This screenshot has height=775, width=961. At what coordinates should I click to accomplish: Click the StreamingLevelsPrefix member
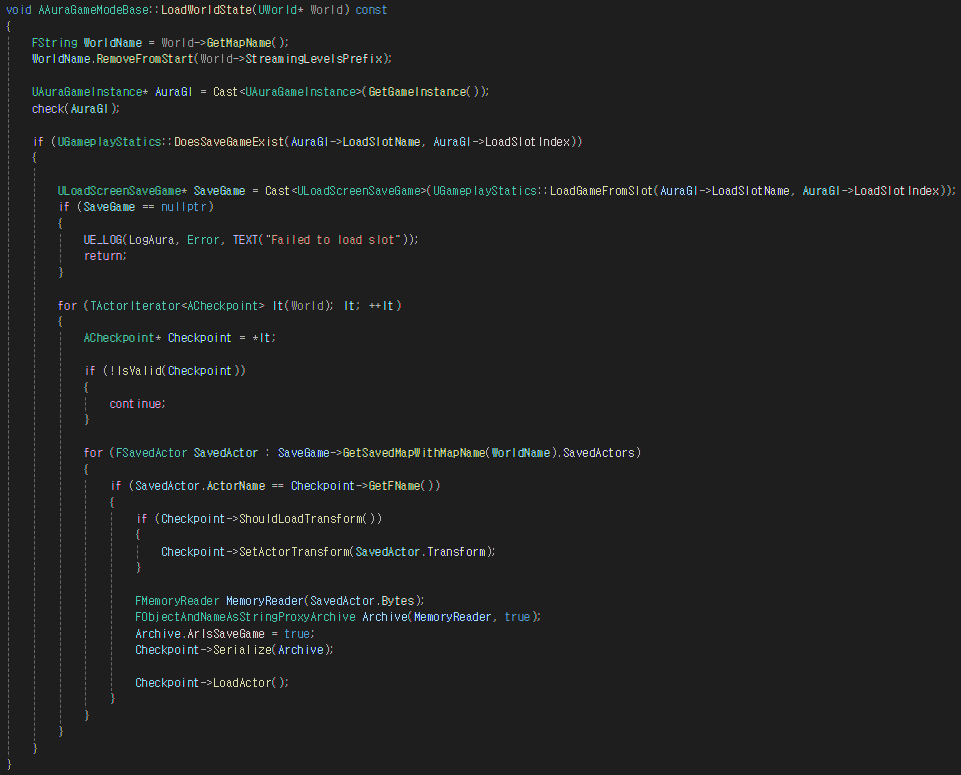(314, 59)
